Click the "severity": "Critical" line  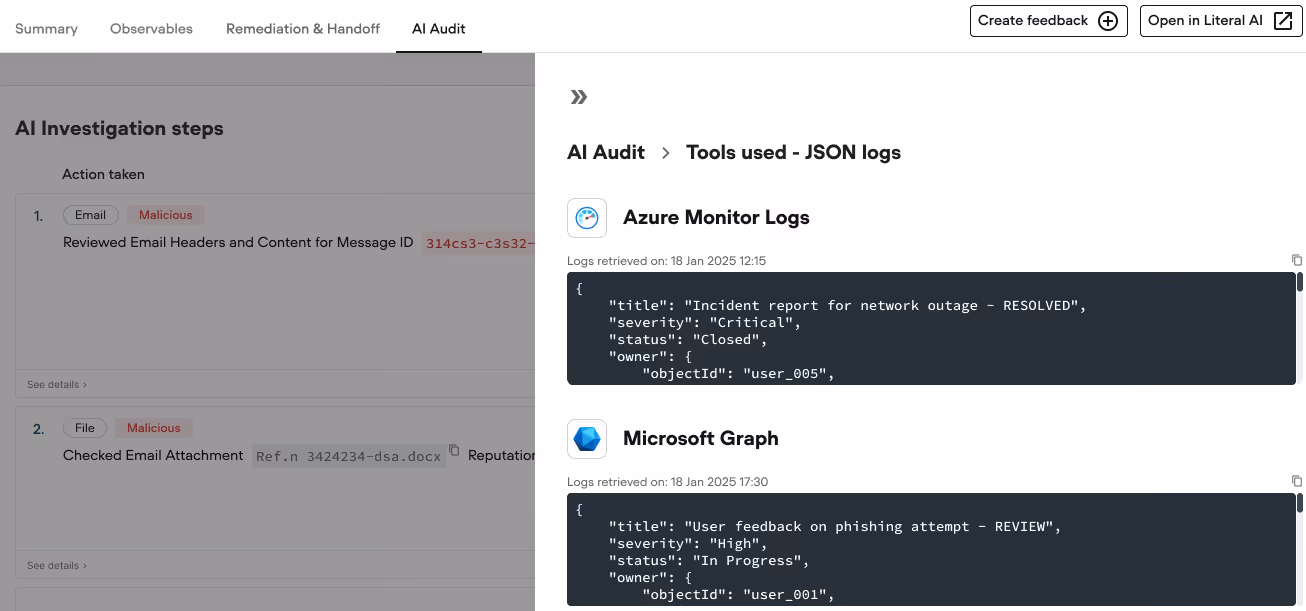(705, 323)
